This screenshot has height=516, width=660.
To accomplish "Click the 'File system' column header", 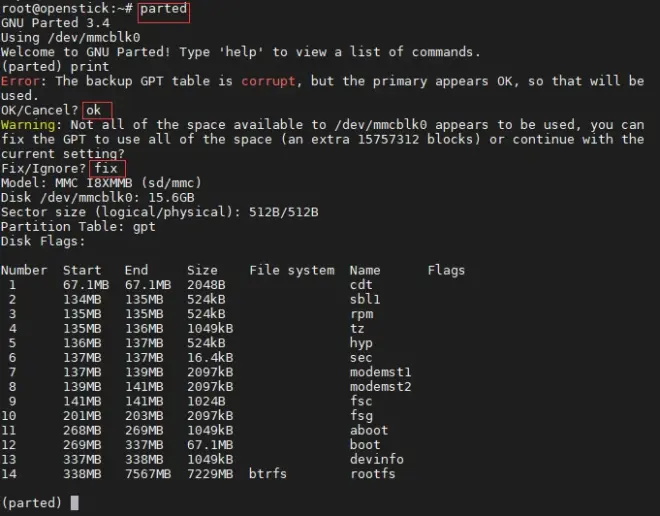I will [x=292, y=270].
